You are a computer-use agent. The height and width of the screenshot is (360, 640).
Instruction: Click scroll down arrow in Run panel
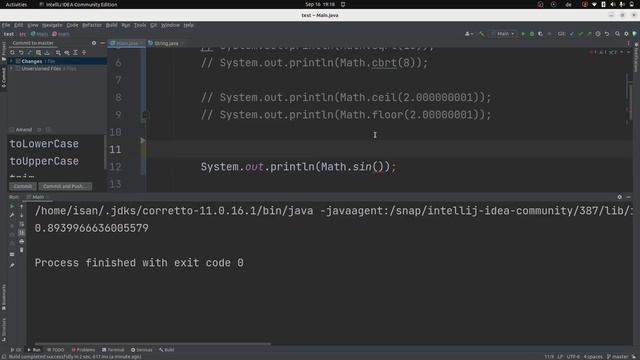pos(22,215)
